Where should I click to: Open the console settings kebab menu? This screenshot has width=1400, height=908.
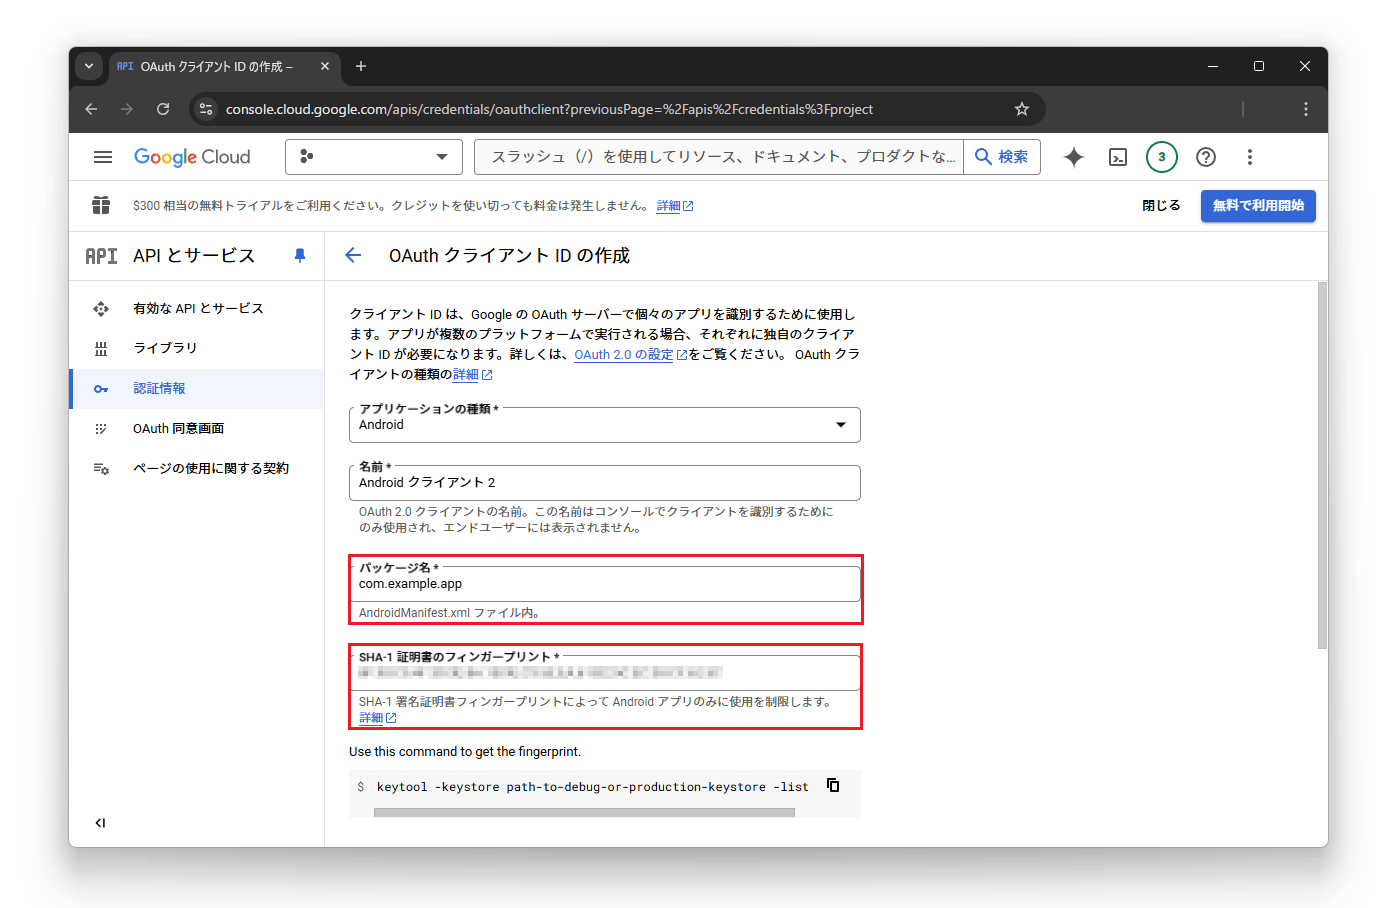coord(1249,157)
